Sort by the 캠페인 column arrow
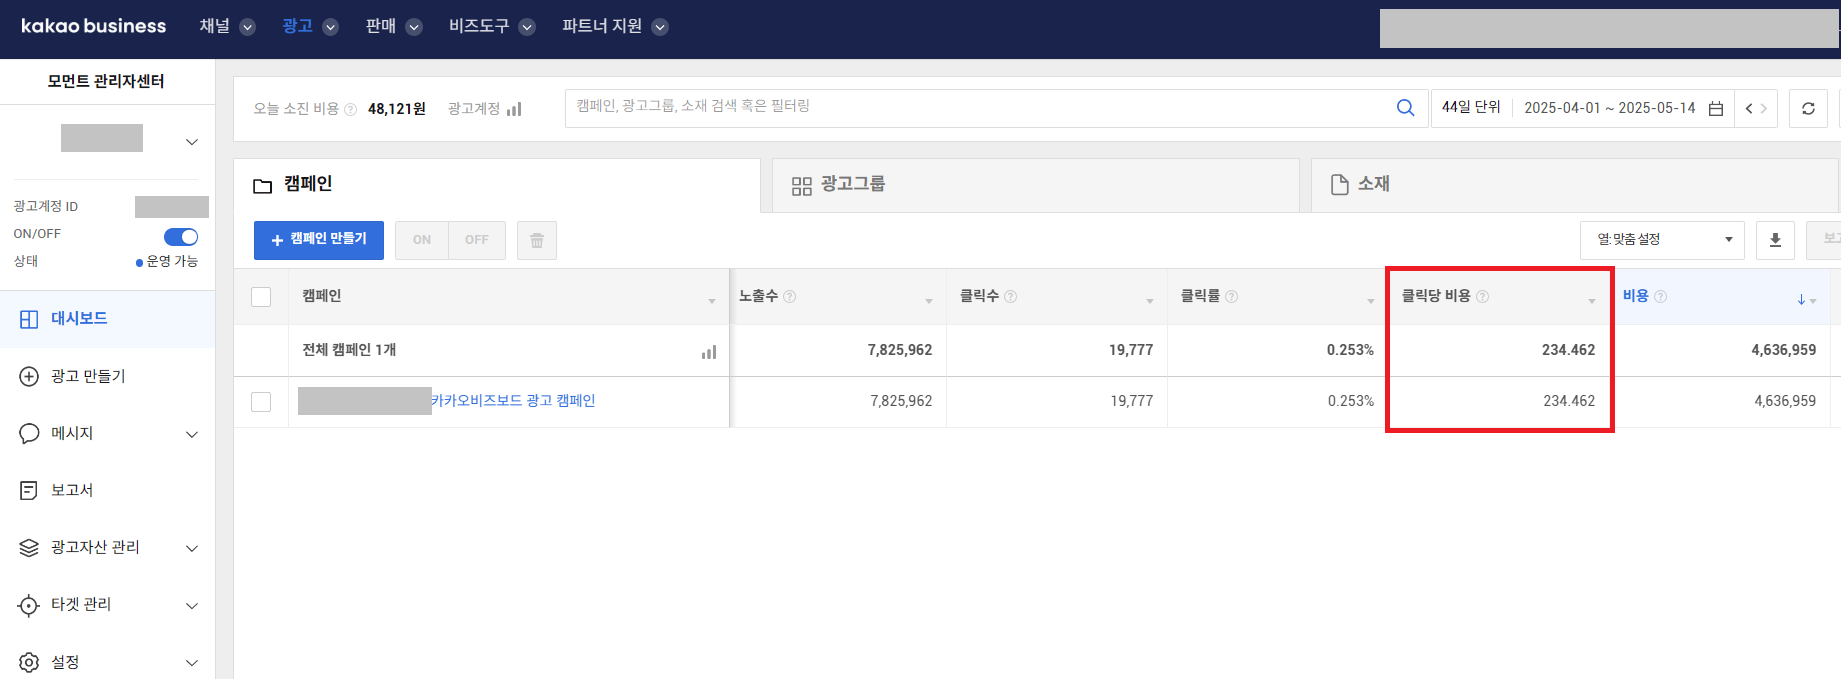This screenshot has height=679, width=1841. pos(712,301)
